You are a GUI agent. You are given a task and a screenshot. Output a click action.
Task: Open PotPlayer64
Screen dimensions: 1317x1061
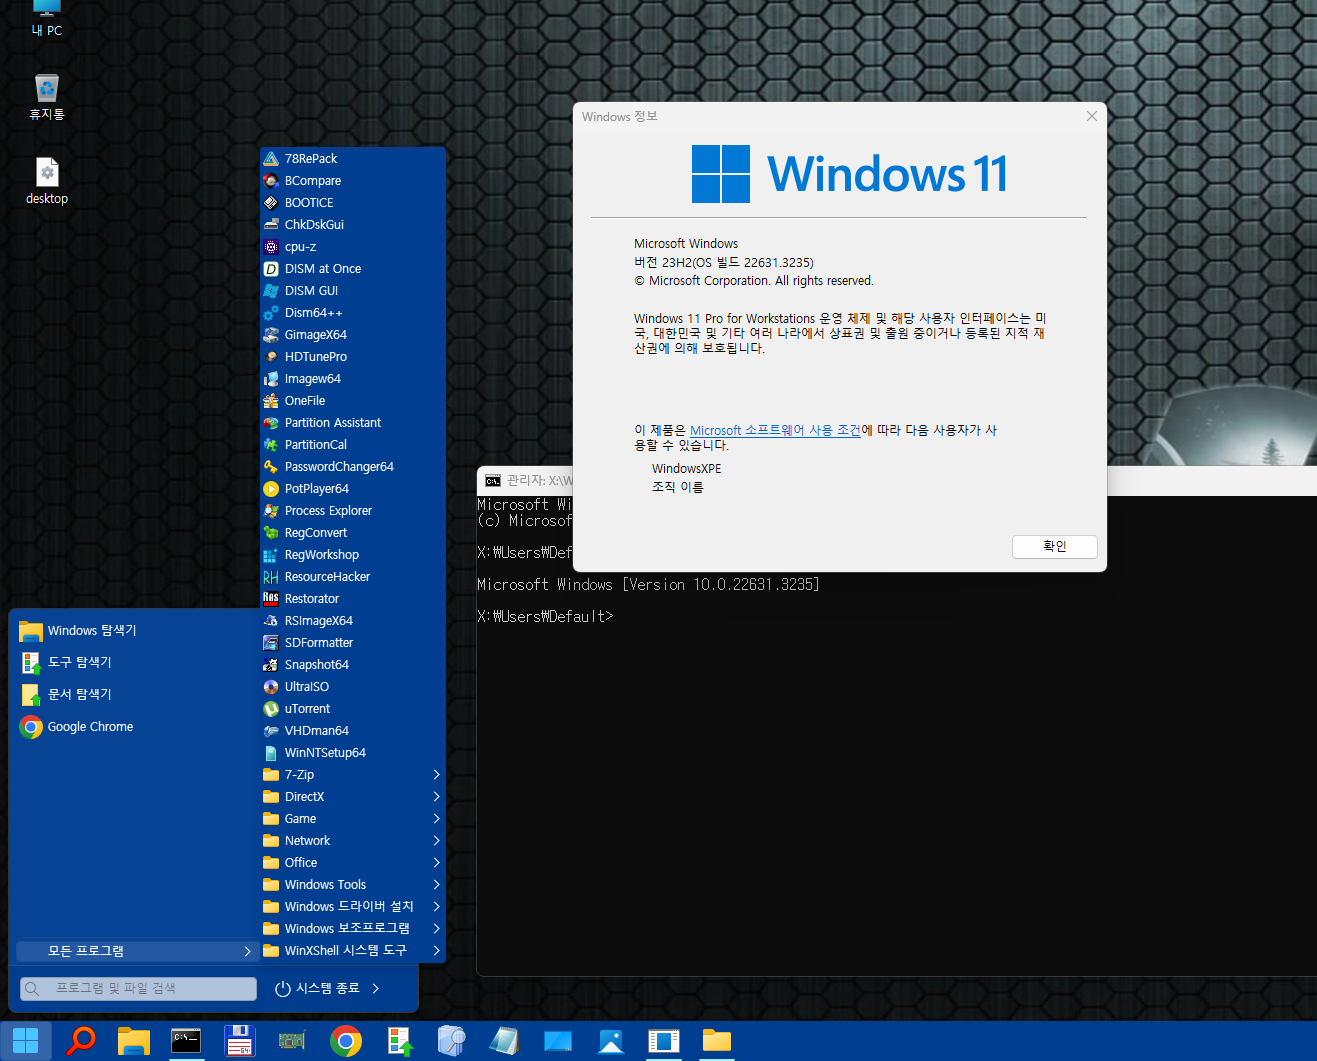point(352,488)
